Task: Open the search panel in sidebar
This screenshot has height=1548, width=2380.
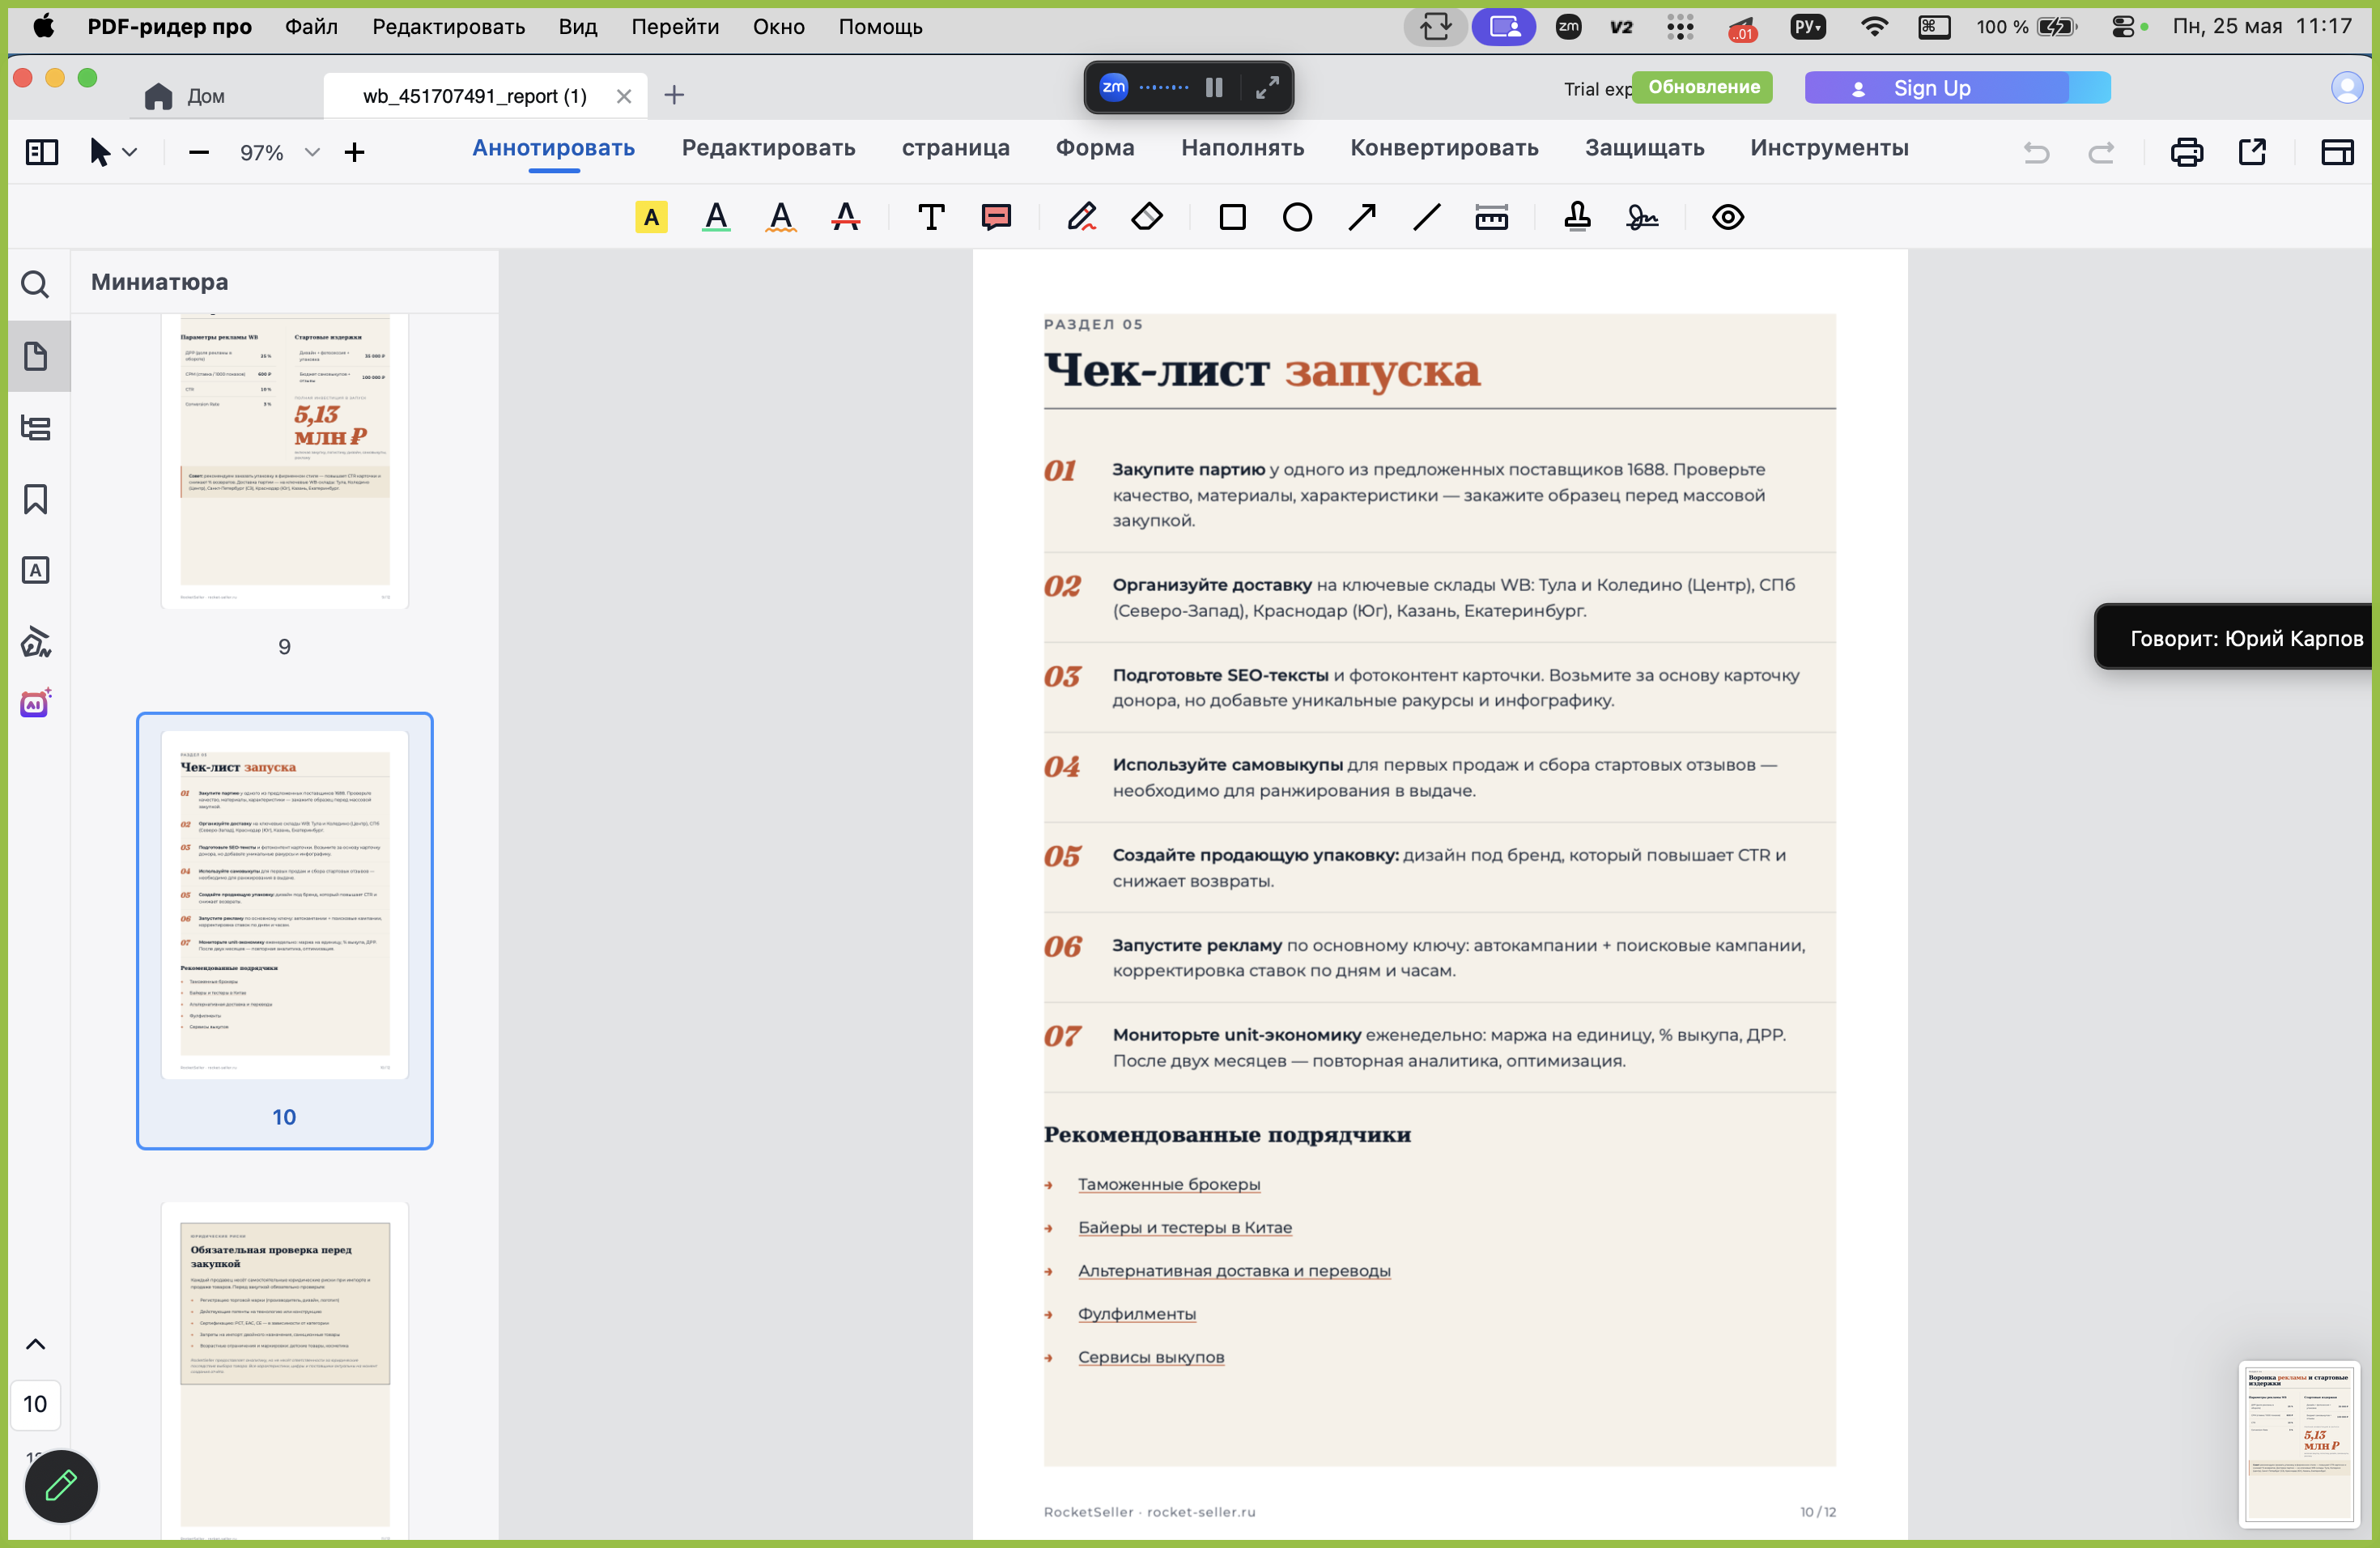Action: tap(36, 285)
